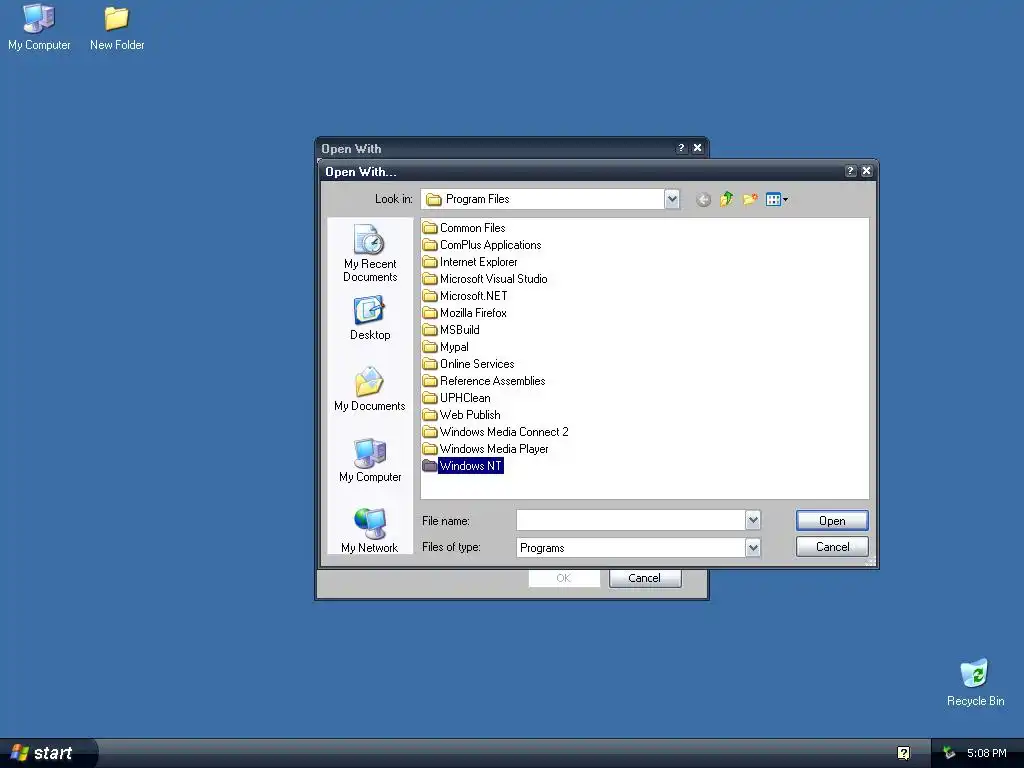Select the Common Files folder icon

pos(429,228)
